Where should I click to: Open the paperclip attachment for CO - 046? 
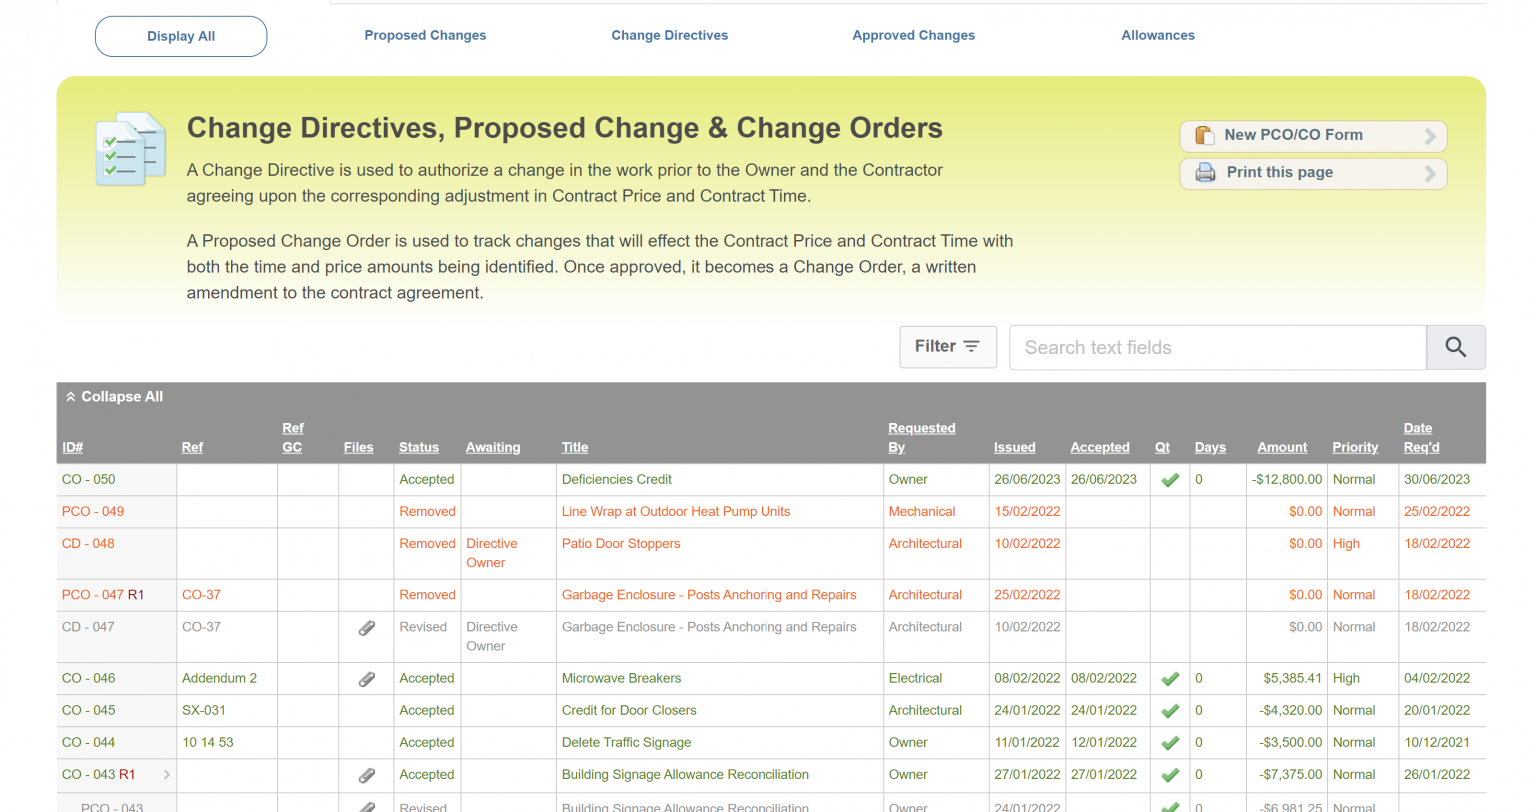(x=367, y=679)
